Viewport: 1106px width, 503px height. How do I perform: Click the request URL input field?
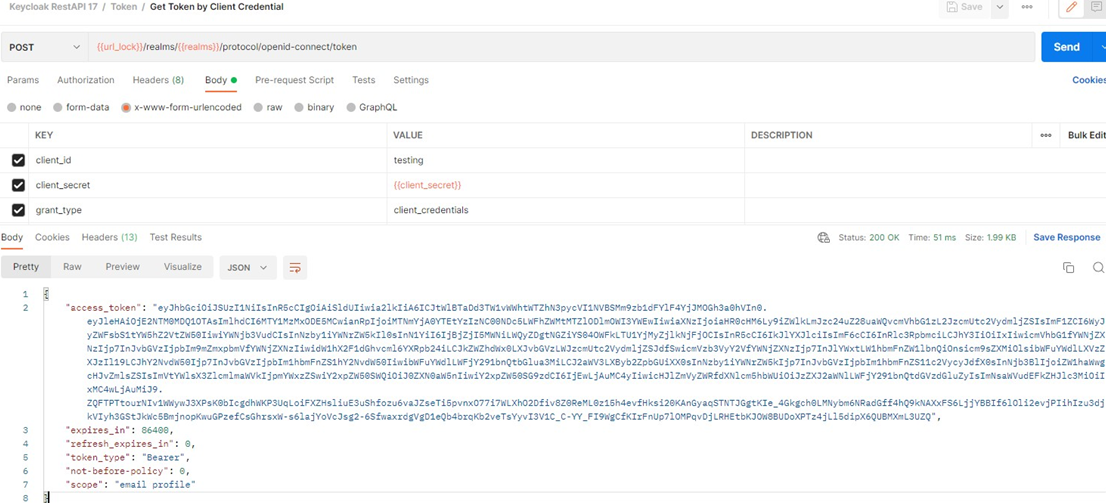click(x=560, y=47)
